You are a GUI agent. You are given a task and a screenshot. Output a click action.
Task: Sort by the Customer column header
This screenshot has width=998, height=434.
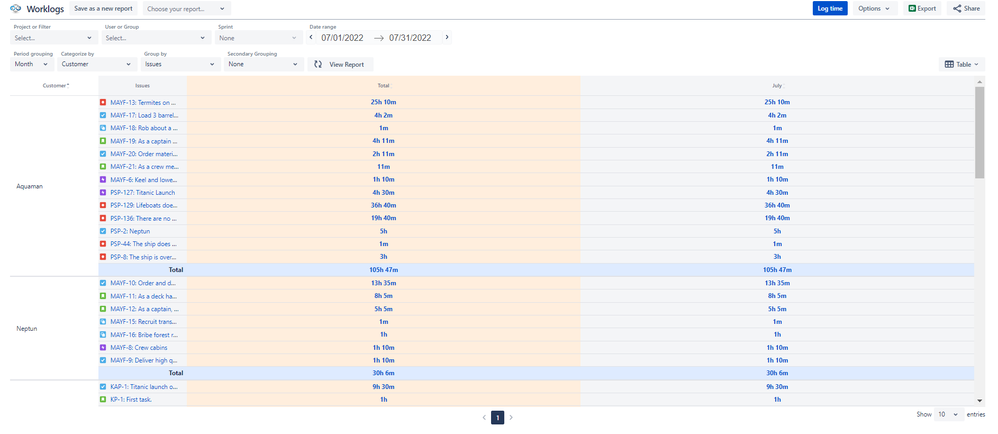point(55,85)
